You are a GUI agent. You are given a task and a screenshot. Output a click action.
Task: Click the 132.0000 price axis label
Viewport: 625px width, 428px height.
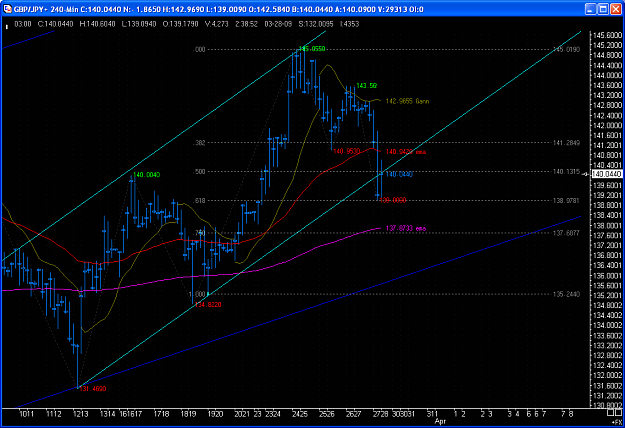[x=607, y=375]
